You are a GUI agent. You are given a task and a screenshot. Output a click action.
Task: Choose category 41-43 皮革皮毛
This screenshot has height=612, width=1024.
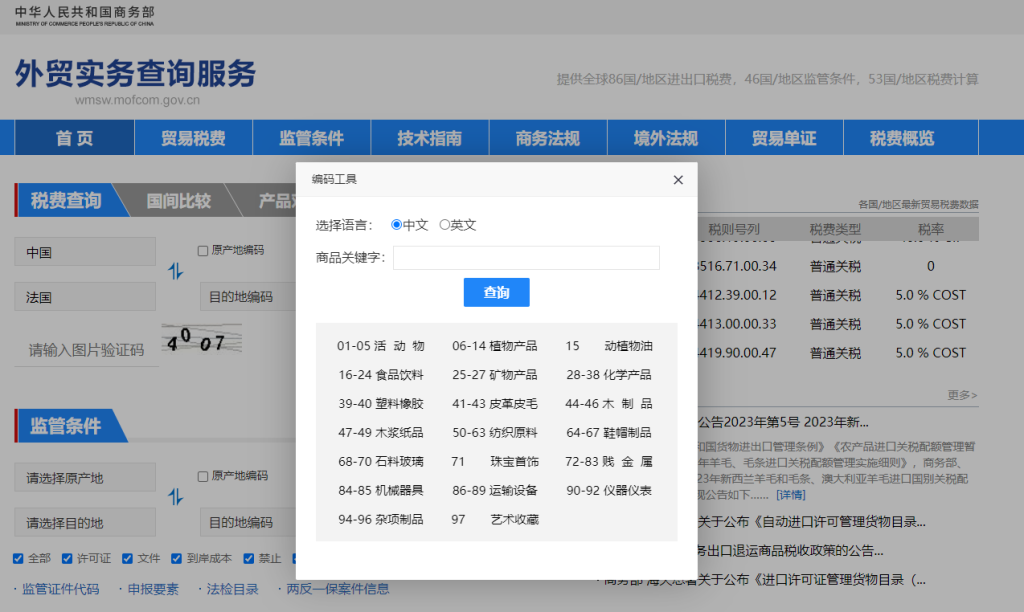point(494,404)
